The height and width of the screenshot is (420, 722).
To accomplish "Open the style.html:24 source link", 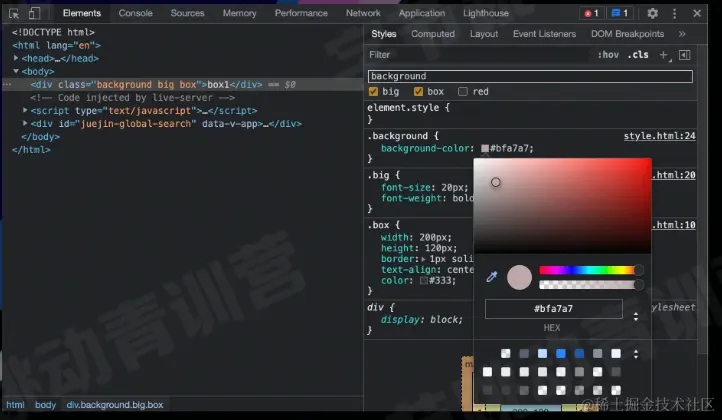I will (659, 136).
